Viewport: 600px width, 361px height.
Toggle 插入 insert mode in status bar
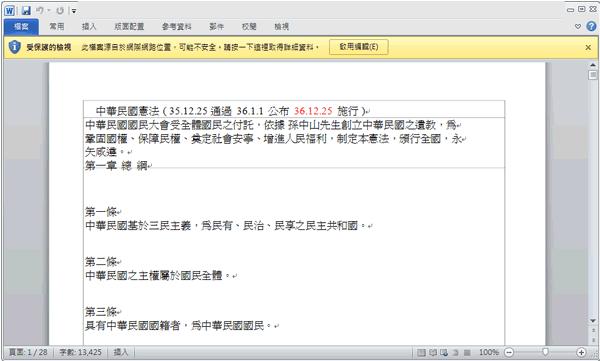tap(121, 352)
